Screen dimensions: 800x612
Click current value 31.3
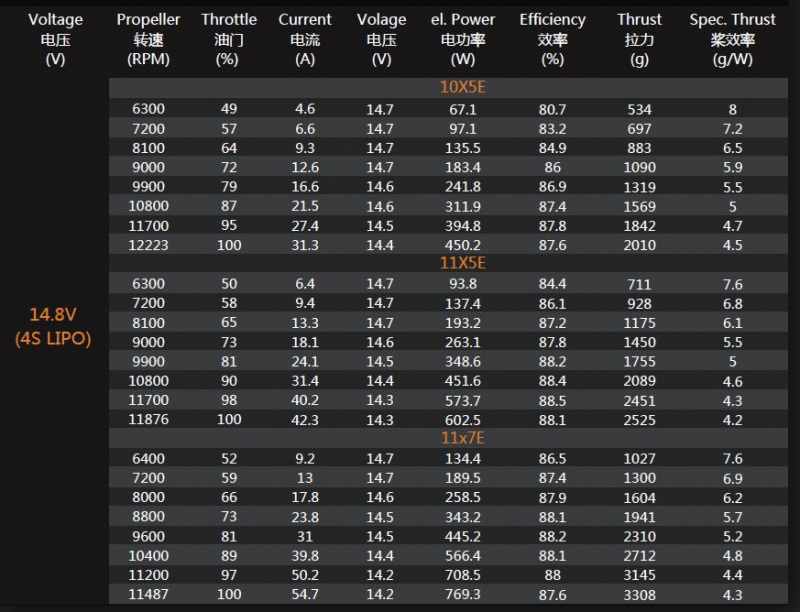click(x=305, y=245)
